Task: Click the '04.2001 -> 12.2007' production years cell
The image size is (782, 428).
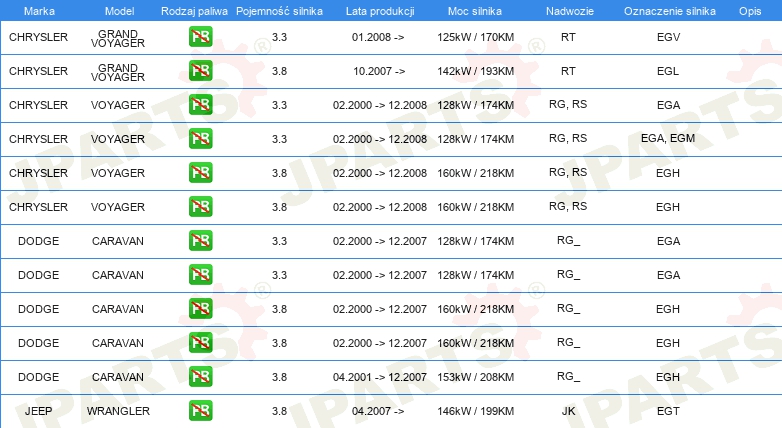Action: (x=380, y=377)
